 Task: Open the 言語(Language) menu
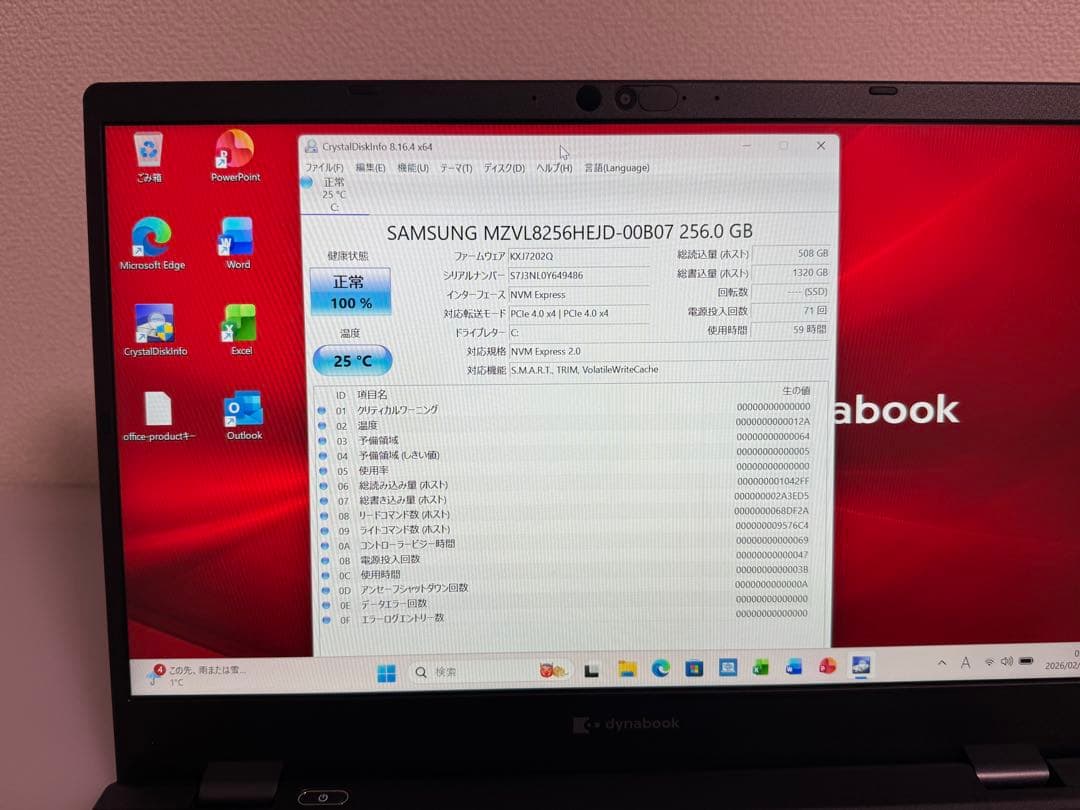(x=616, y=169)
